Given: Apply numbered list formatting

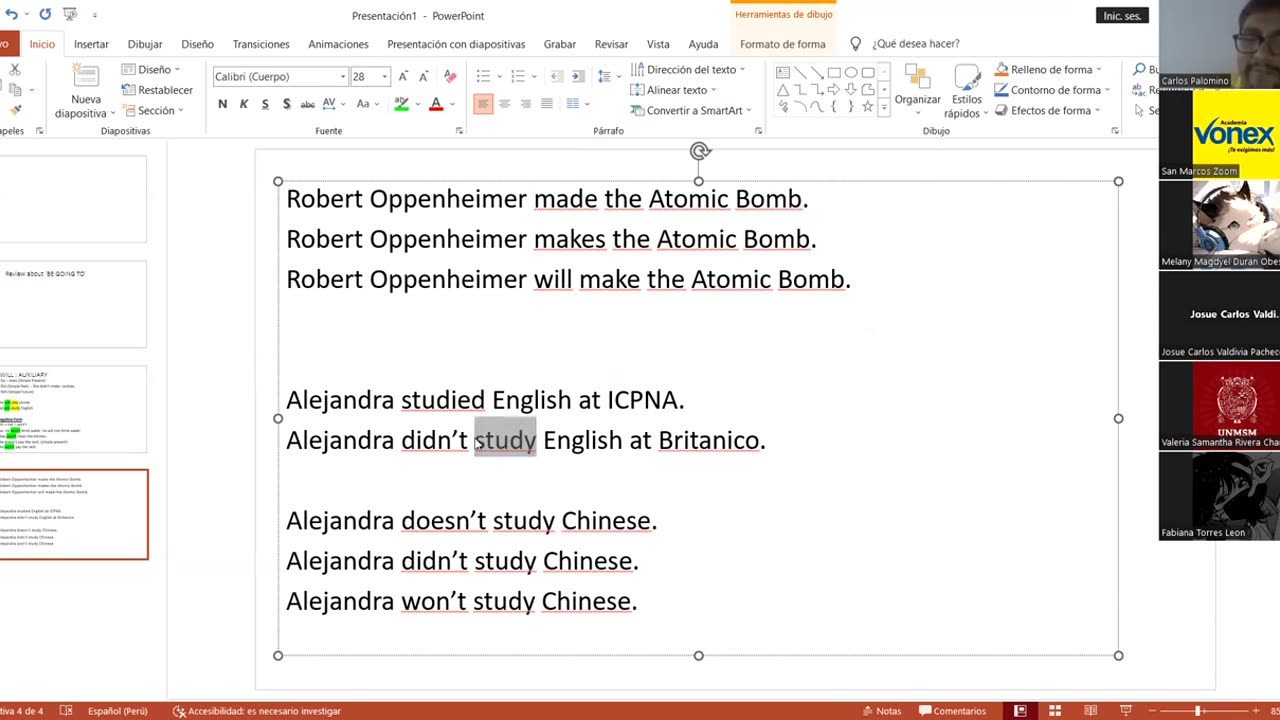Looking at the screenshot, I should click(517, 76).
